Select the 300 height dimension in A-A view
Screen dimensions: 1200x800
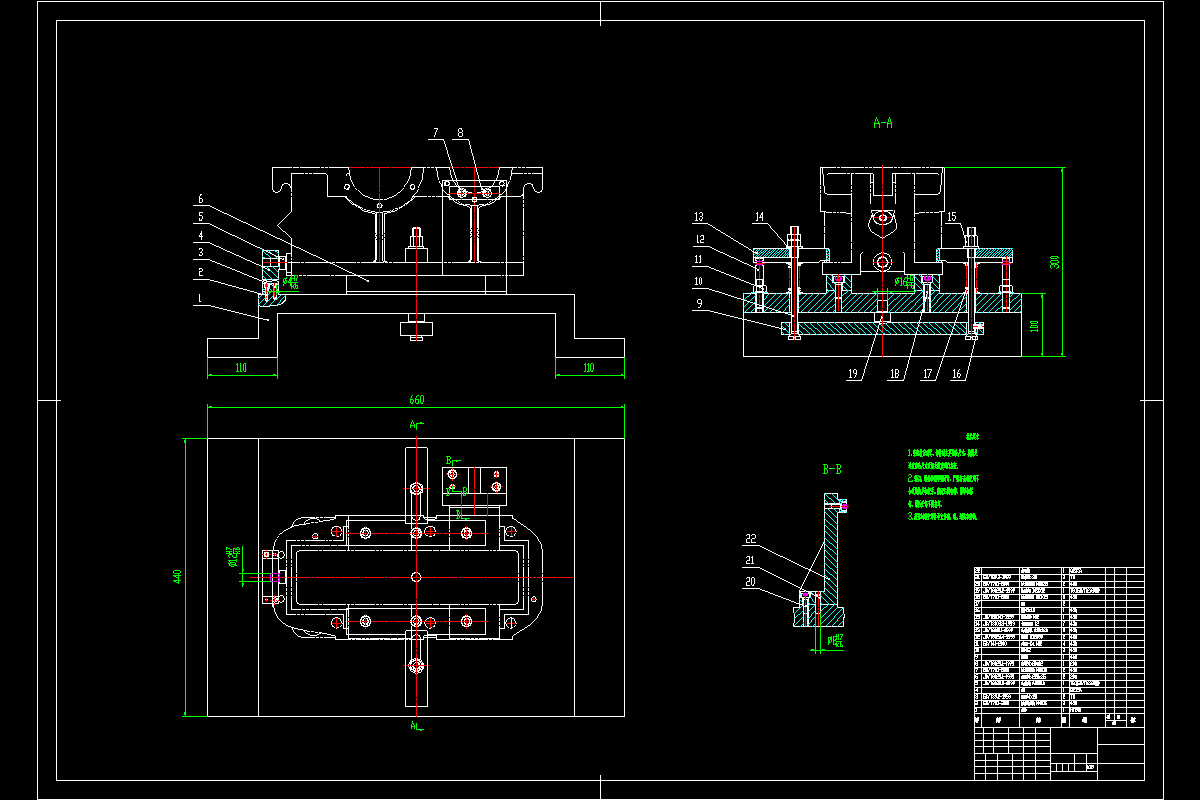tap(1054, 261)
